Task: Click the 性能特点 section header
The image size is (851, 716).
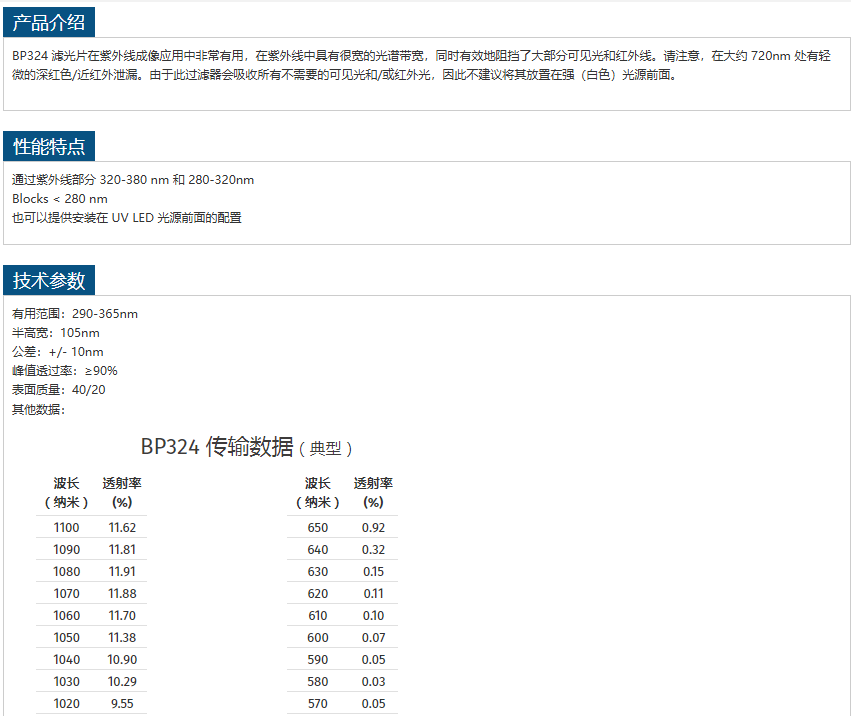Action: click(x=49, y=147)
